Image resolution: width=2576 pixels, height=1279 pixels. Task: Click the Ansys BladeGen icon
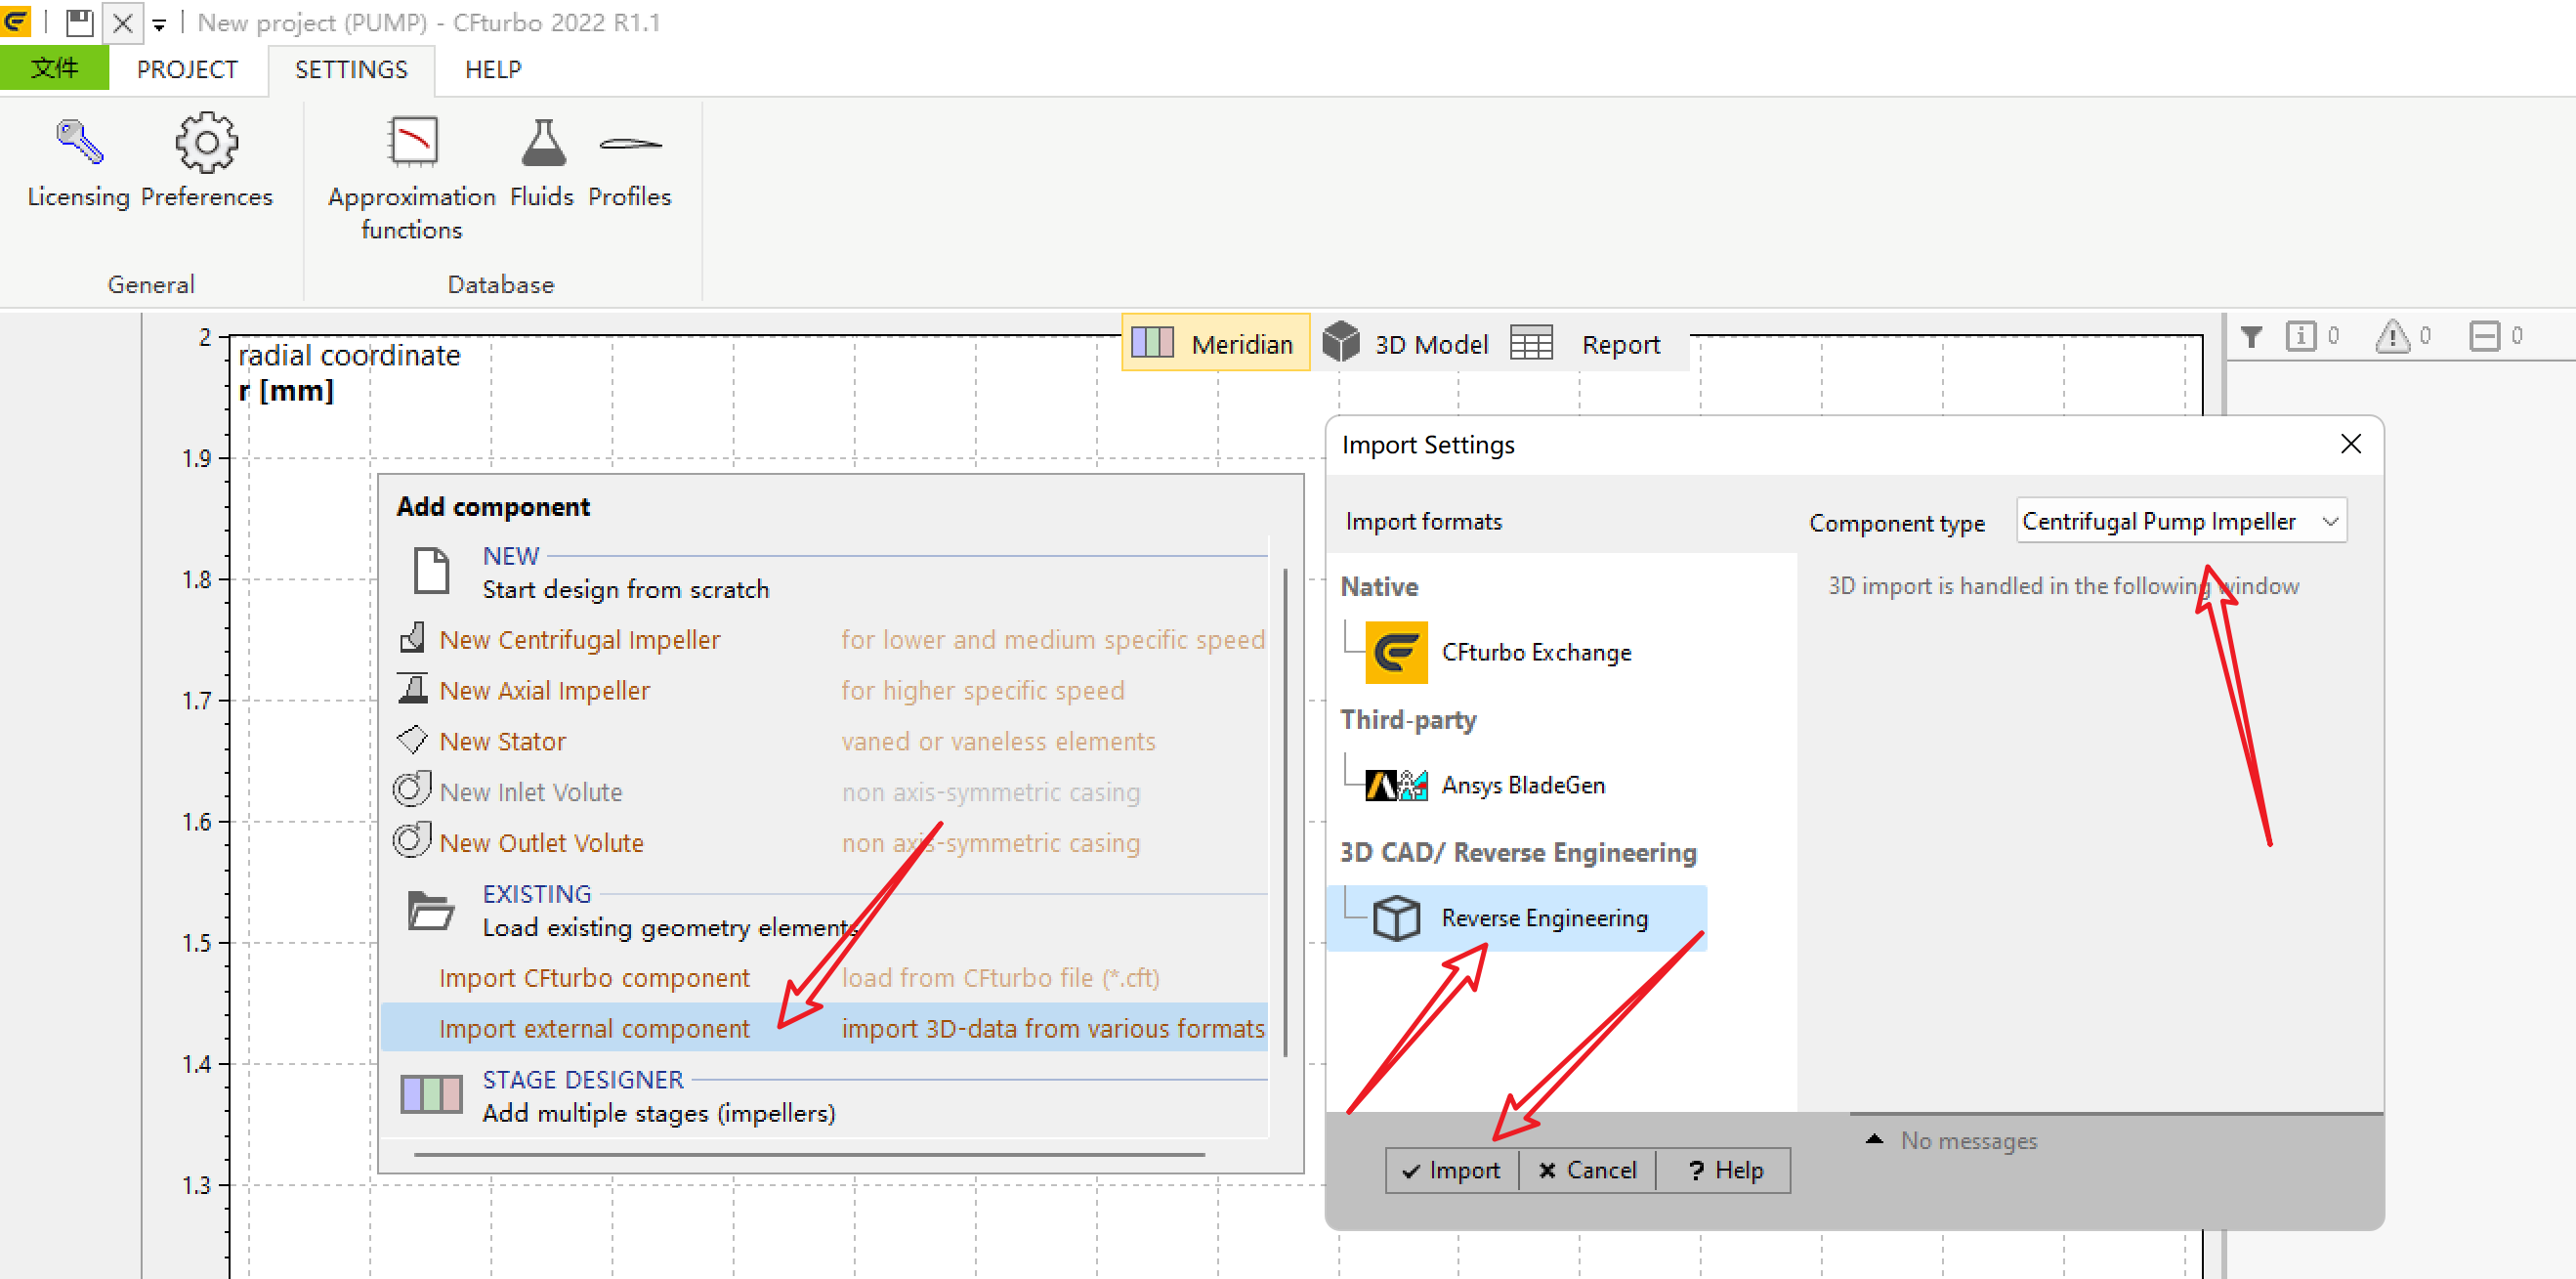1397,786
